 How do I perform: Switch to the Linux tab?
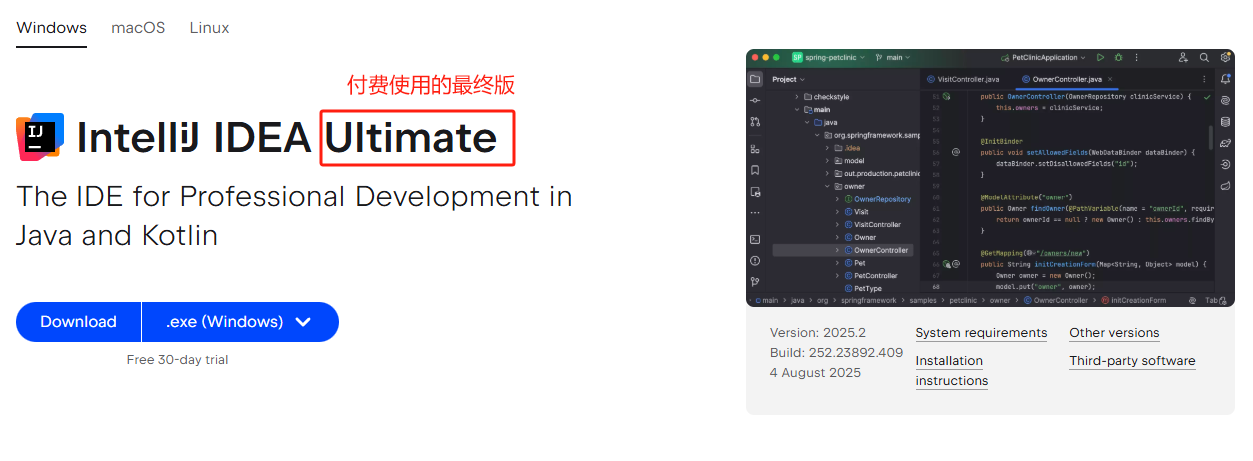click(x=210, y=28)
